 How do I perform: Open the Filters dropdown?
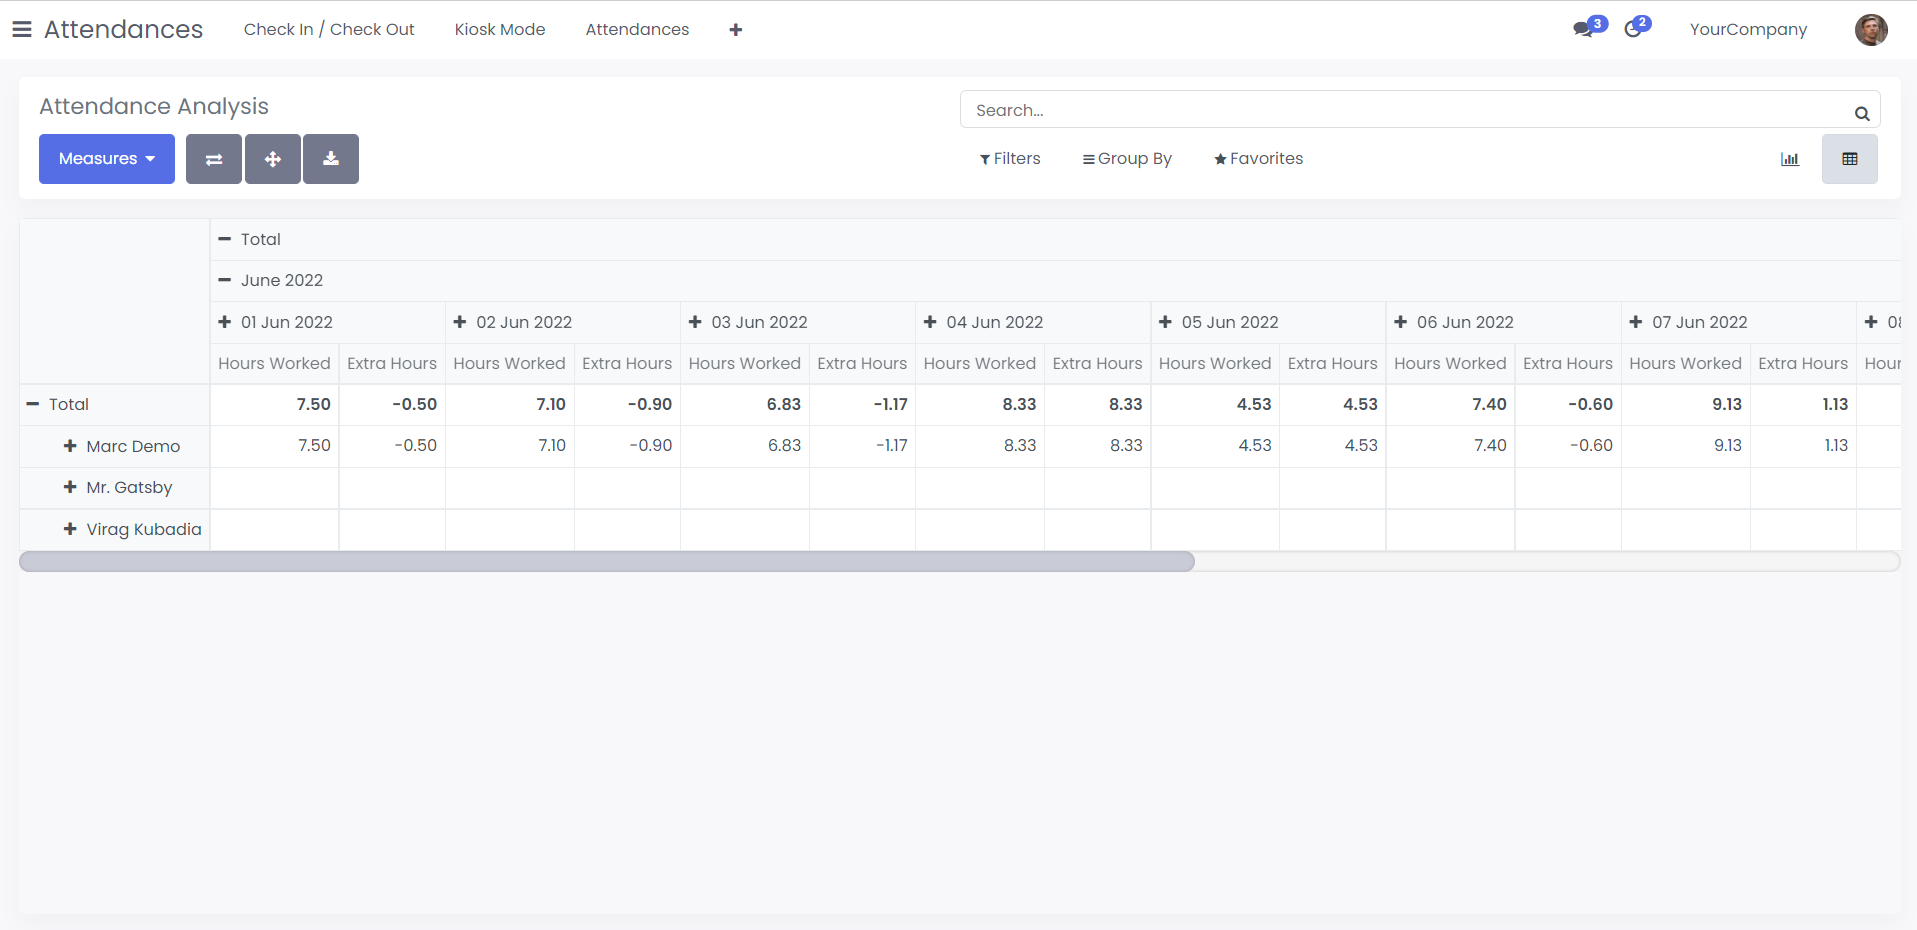(x=1010, y=159)
